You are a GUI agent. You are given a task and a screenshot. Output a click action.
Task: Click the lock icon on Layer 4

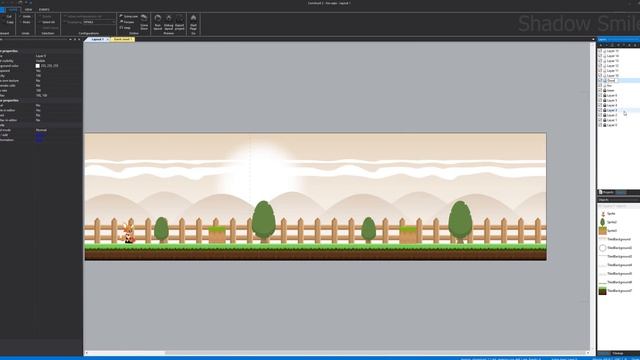click(604, 105)
